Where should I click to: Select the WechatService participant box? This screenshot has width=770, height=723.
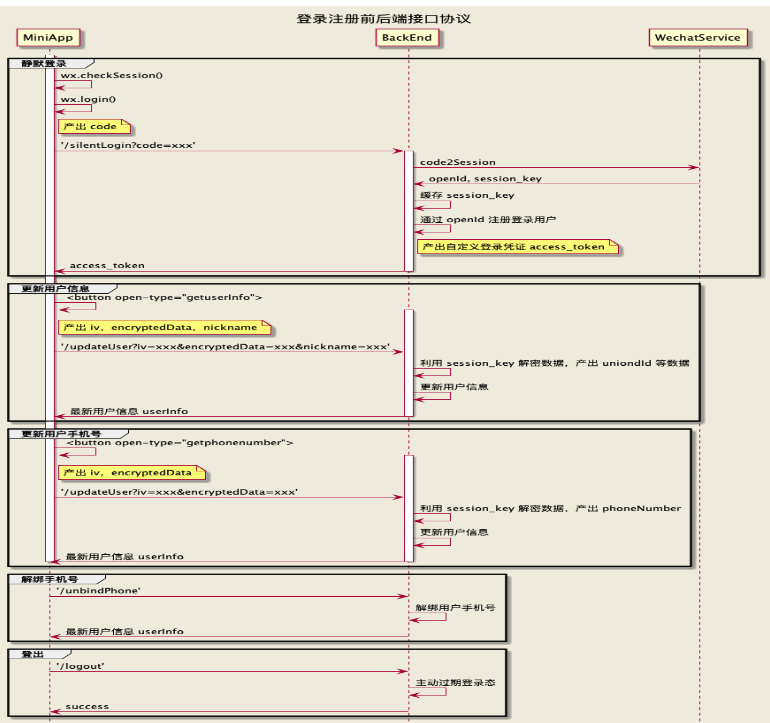tap(697, 38)
